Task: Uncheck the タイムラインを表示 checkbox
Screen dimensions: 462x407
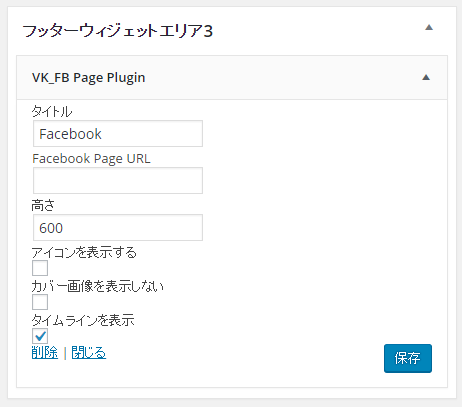Action: coord(40,336)
